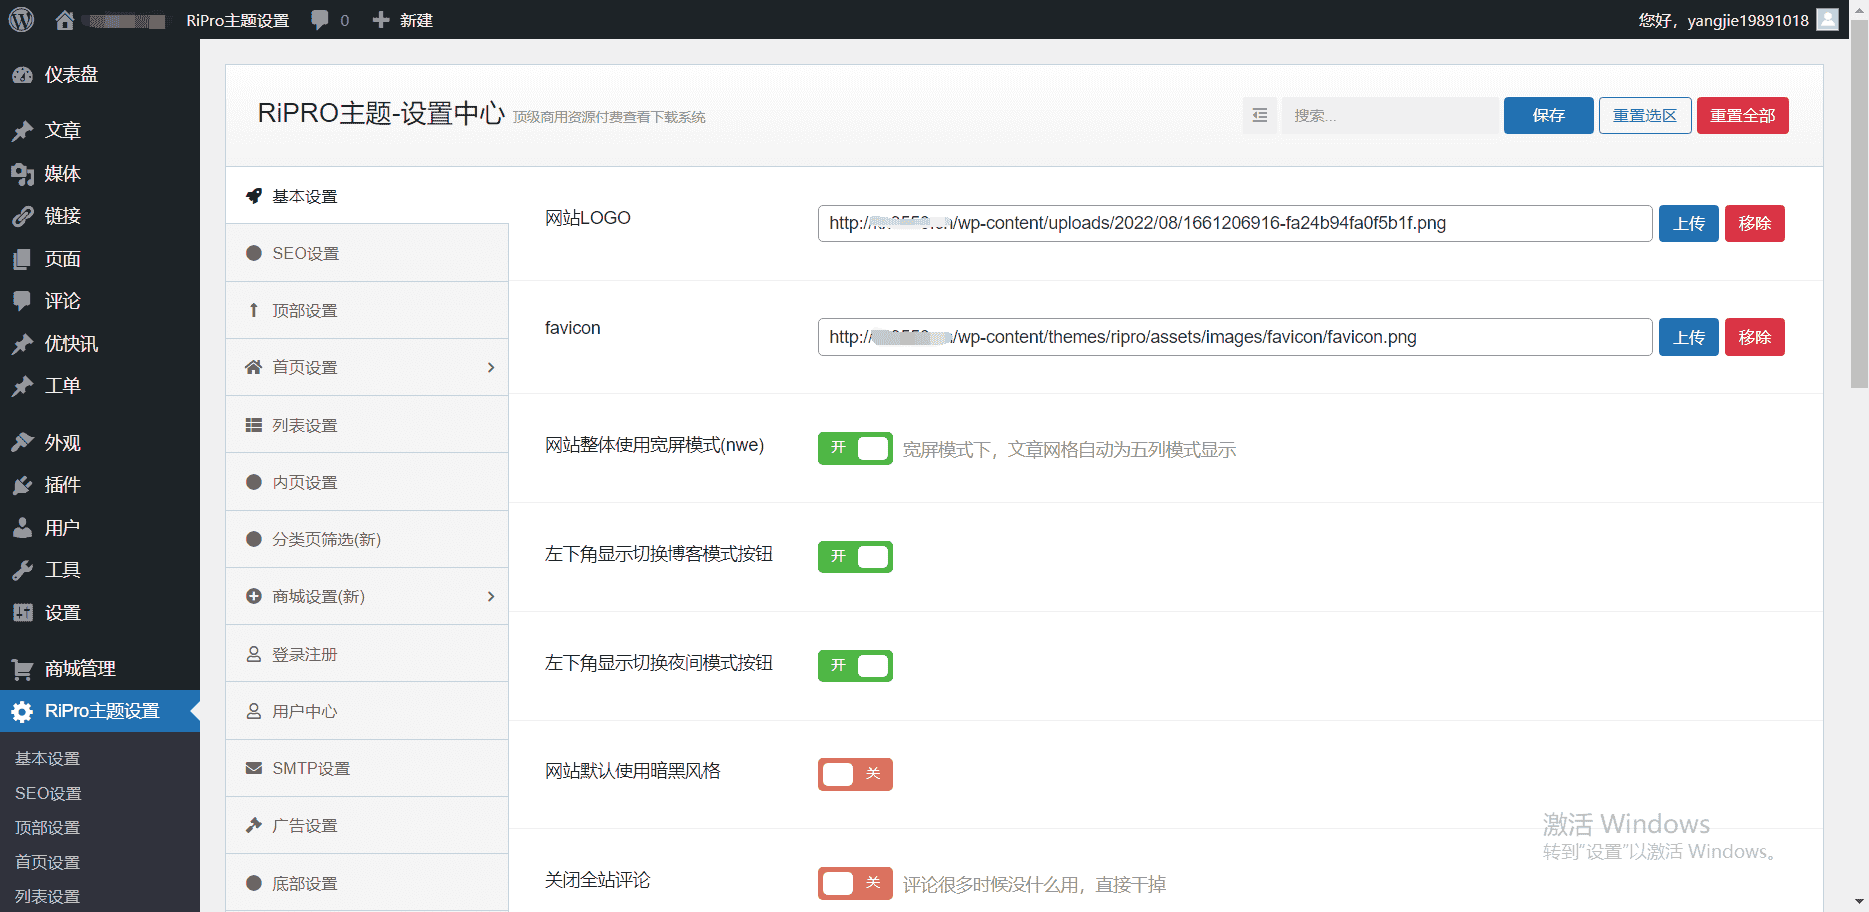The width and height of the screenshot is (1869, 912).
Task: Toggle 左下角显示切换博客模式按钮 switch
Action: tap(855, 557)
